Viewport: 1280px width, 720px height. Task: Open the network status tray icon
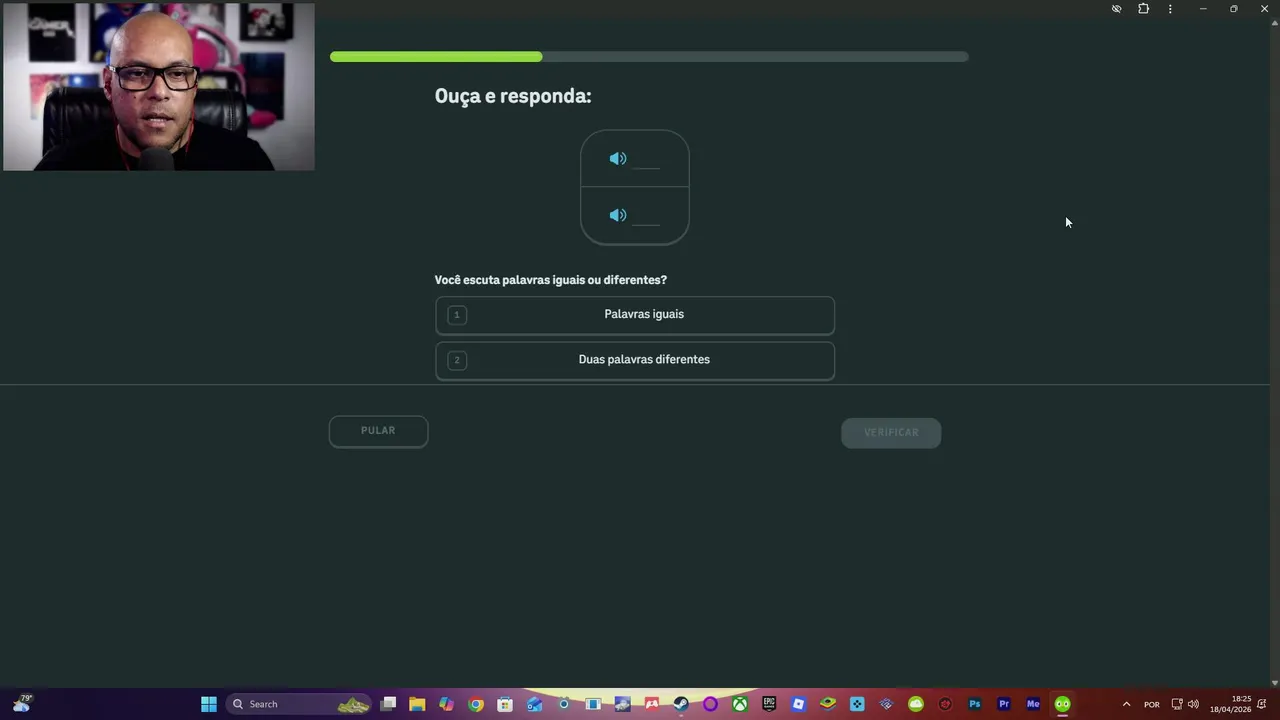(1177, 704)
